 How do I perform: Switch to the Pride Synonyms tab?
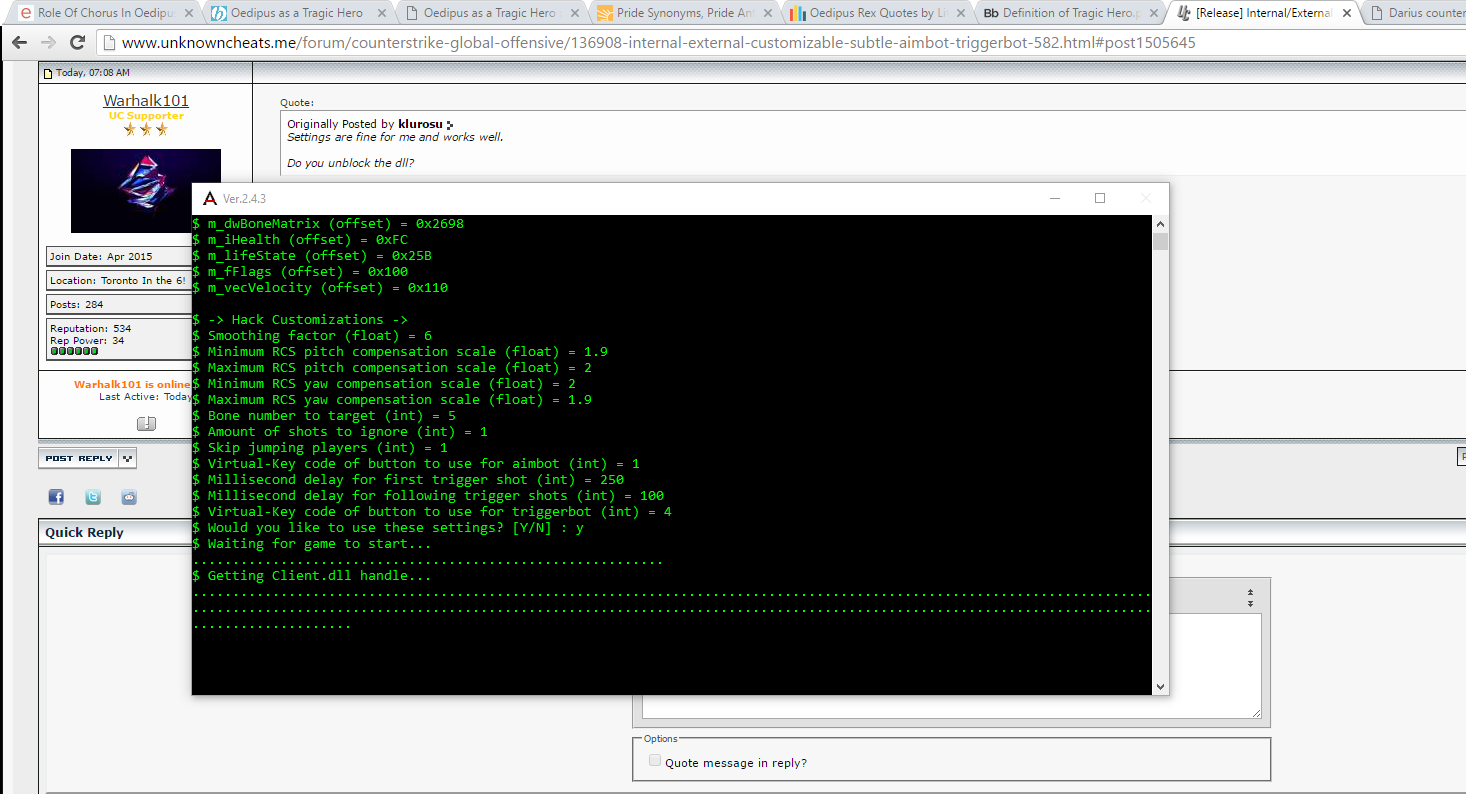coord(683,14)
